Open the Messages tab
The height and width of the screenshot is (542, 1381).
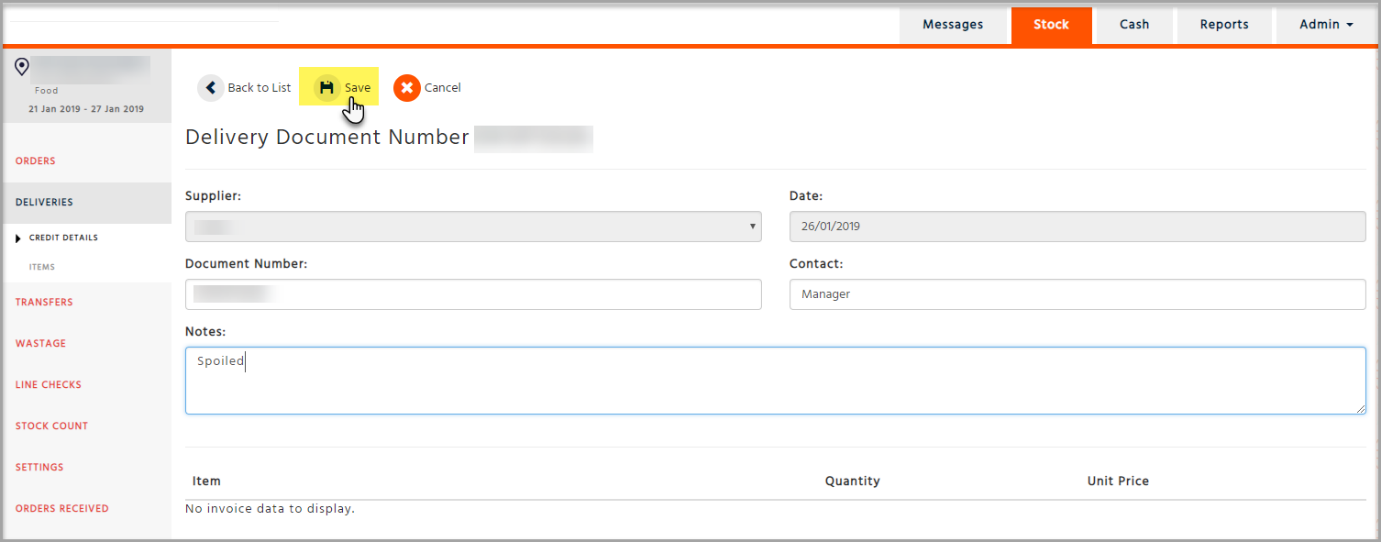point(952,25)
